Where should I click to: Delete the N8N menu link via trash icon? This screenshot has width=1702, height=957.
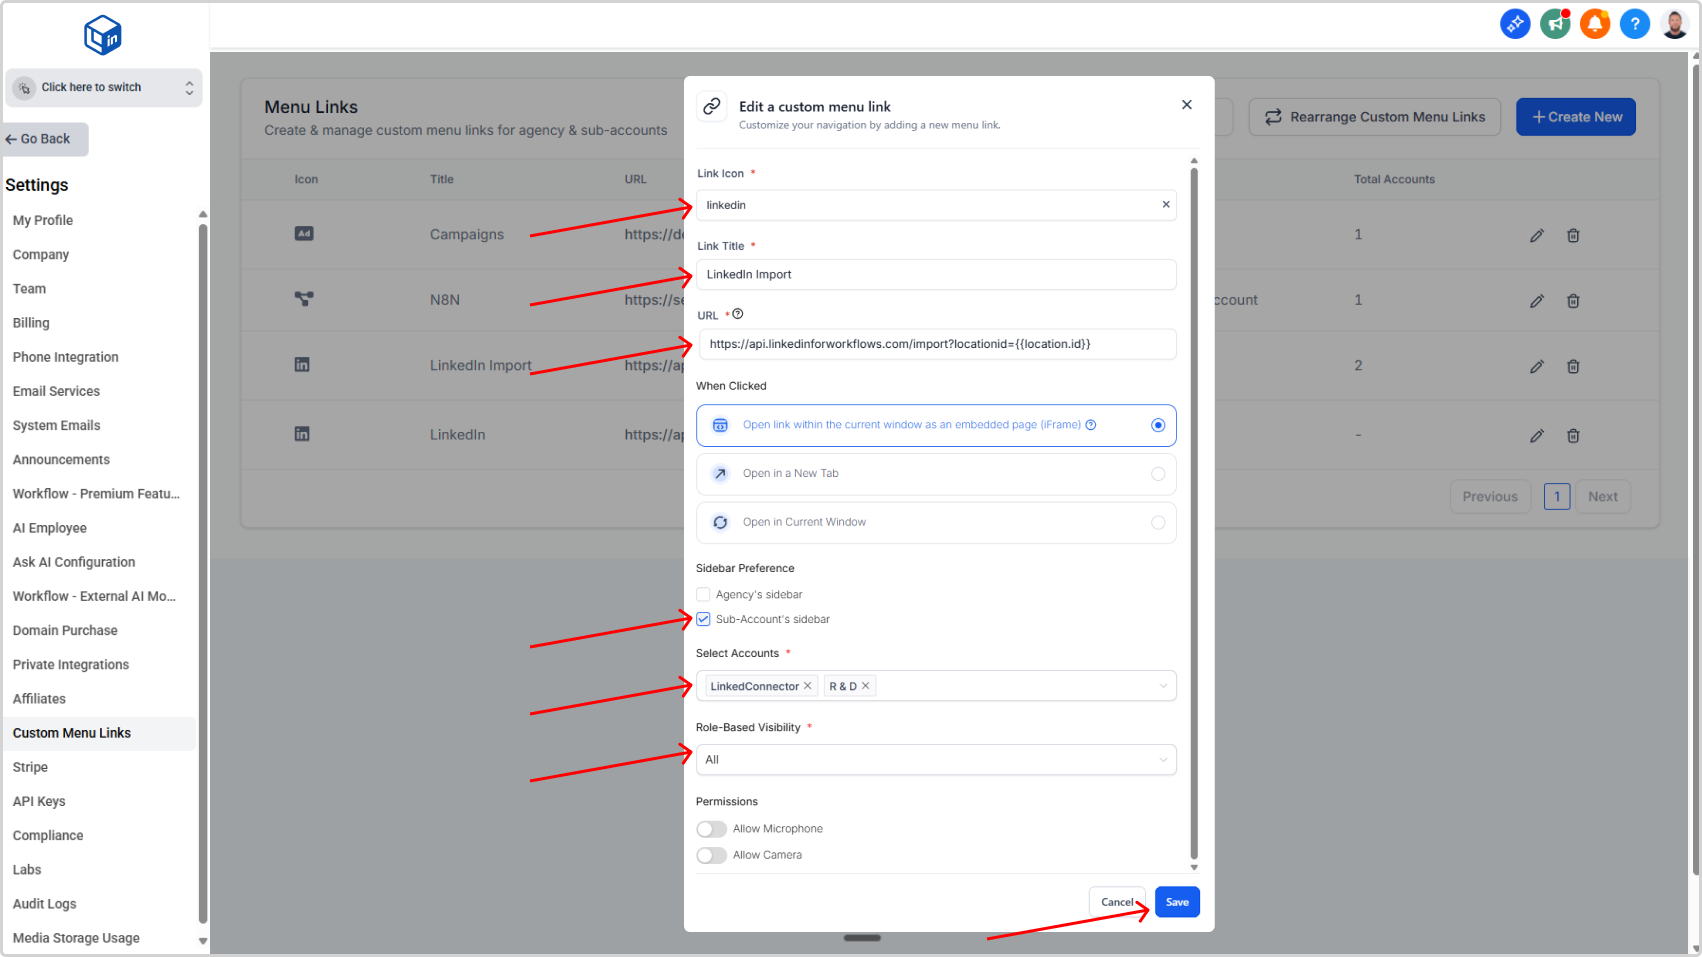click(x=1573, y=301)
